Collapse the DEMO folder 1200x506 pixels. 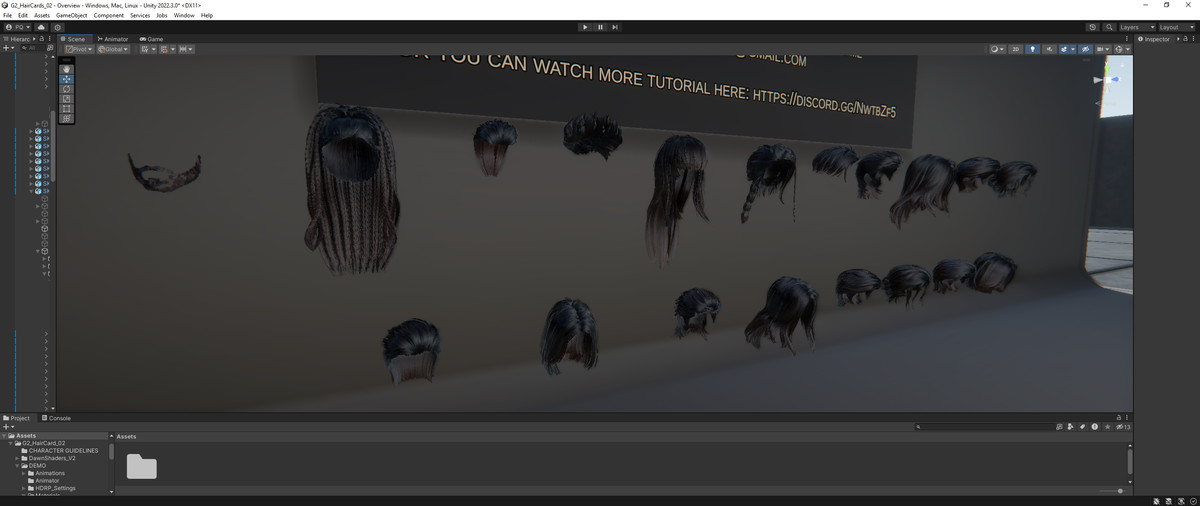[x=19, y=466]
